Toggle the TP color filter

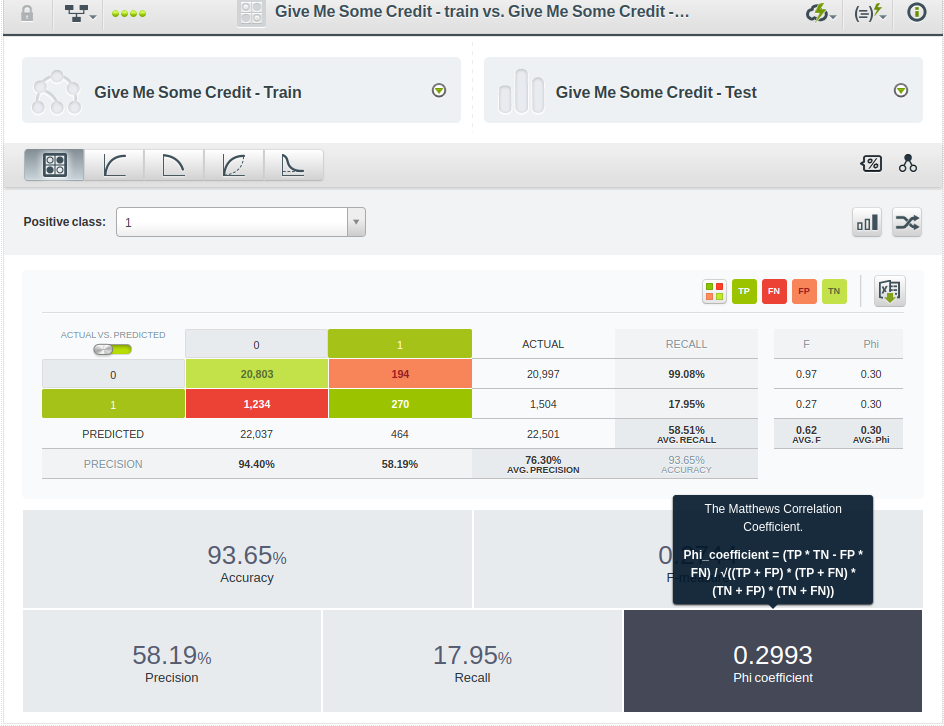click(x=744, y=291)
